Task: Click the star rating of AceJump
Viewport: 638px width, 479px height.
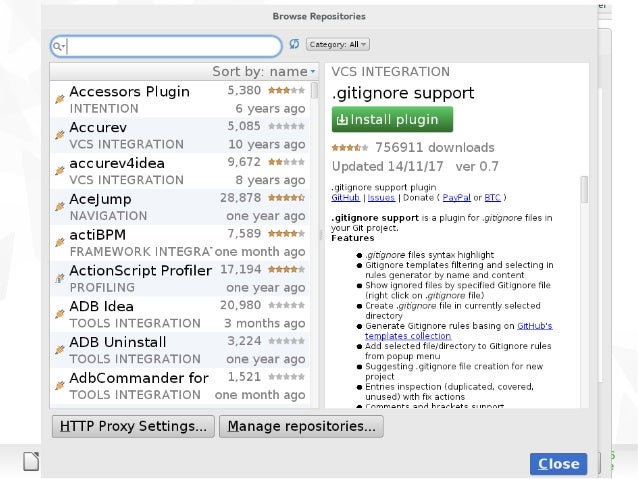Action: tap(286, 198)
